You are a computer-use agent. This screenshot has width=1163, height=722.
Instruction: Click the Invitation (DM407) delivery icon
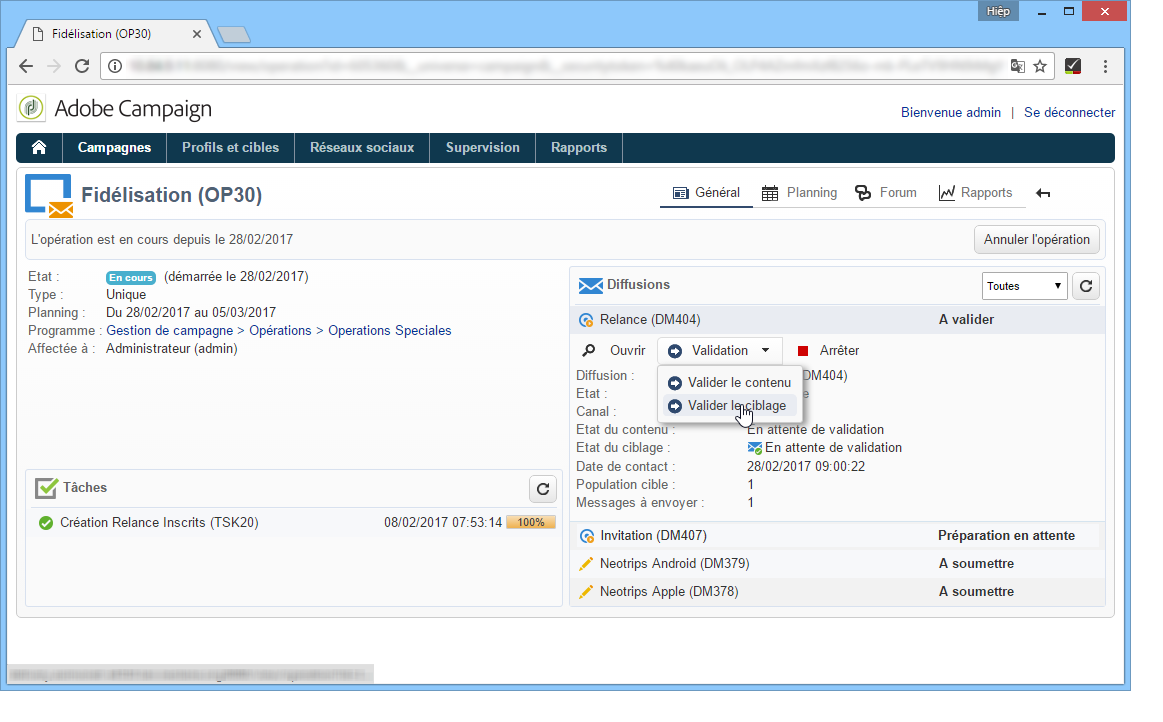(587, 536)
